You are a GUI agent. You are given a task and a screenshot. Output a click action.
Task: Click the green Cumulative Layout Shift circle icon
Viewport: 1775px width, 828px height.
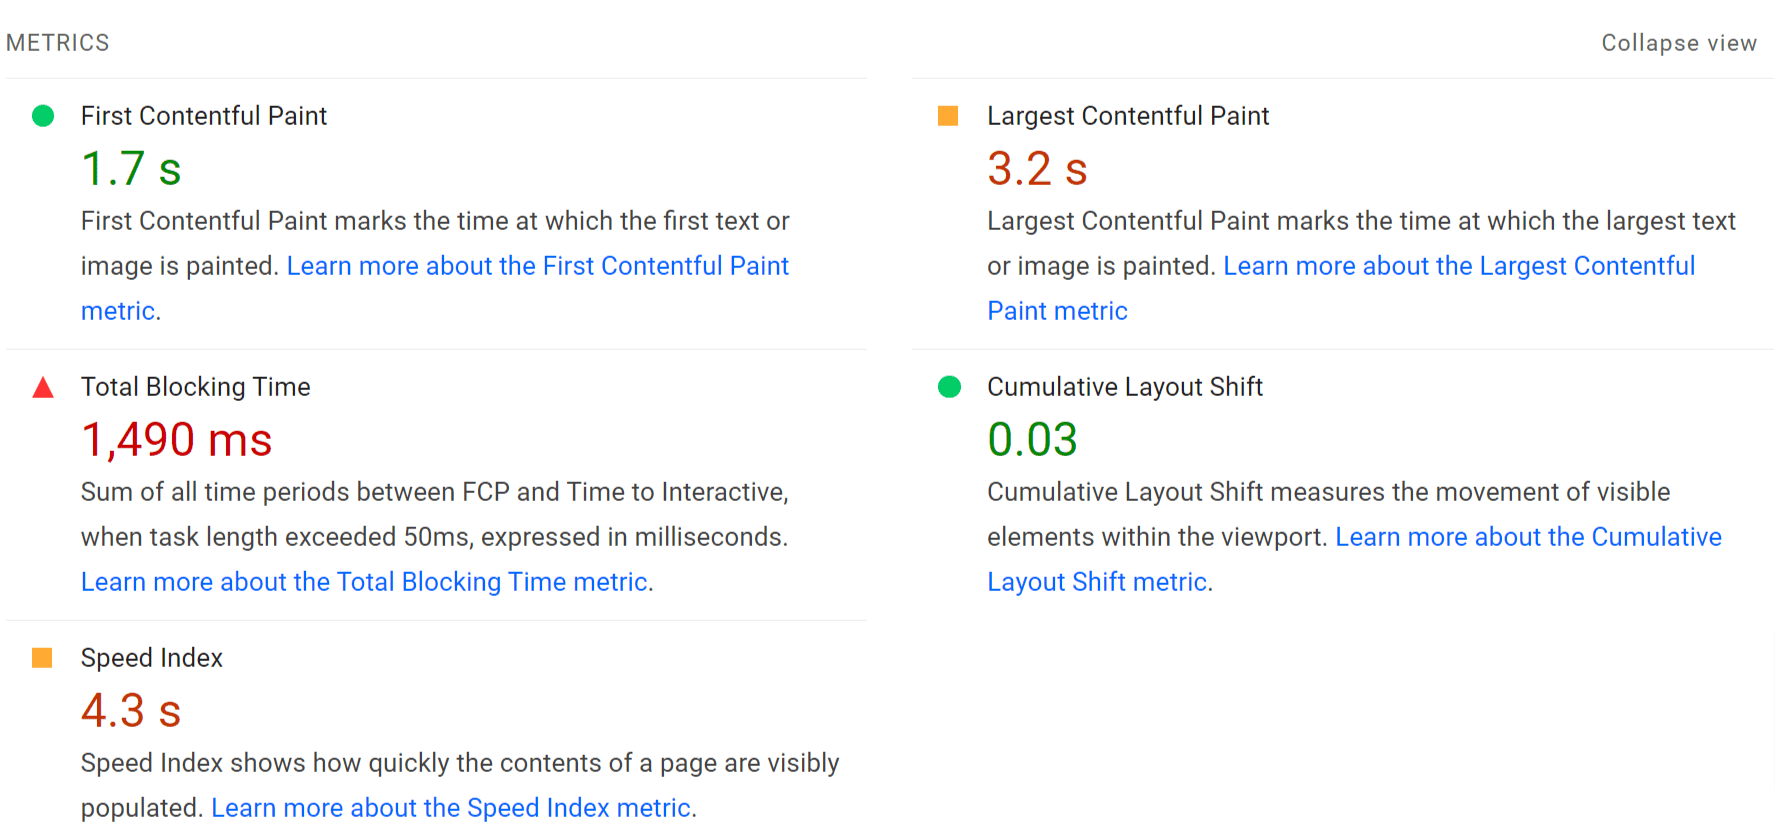[x=948, y=387]
